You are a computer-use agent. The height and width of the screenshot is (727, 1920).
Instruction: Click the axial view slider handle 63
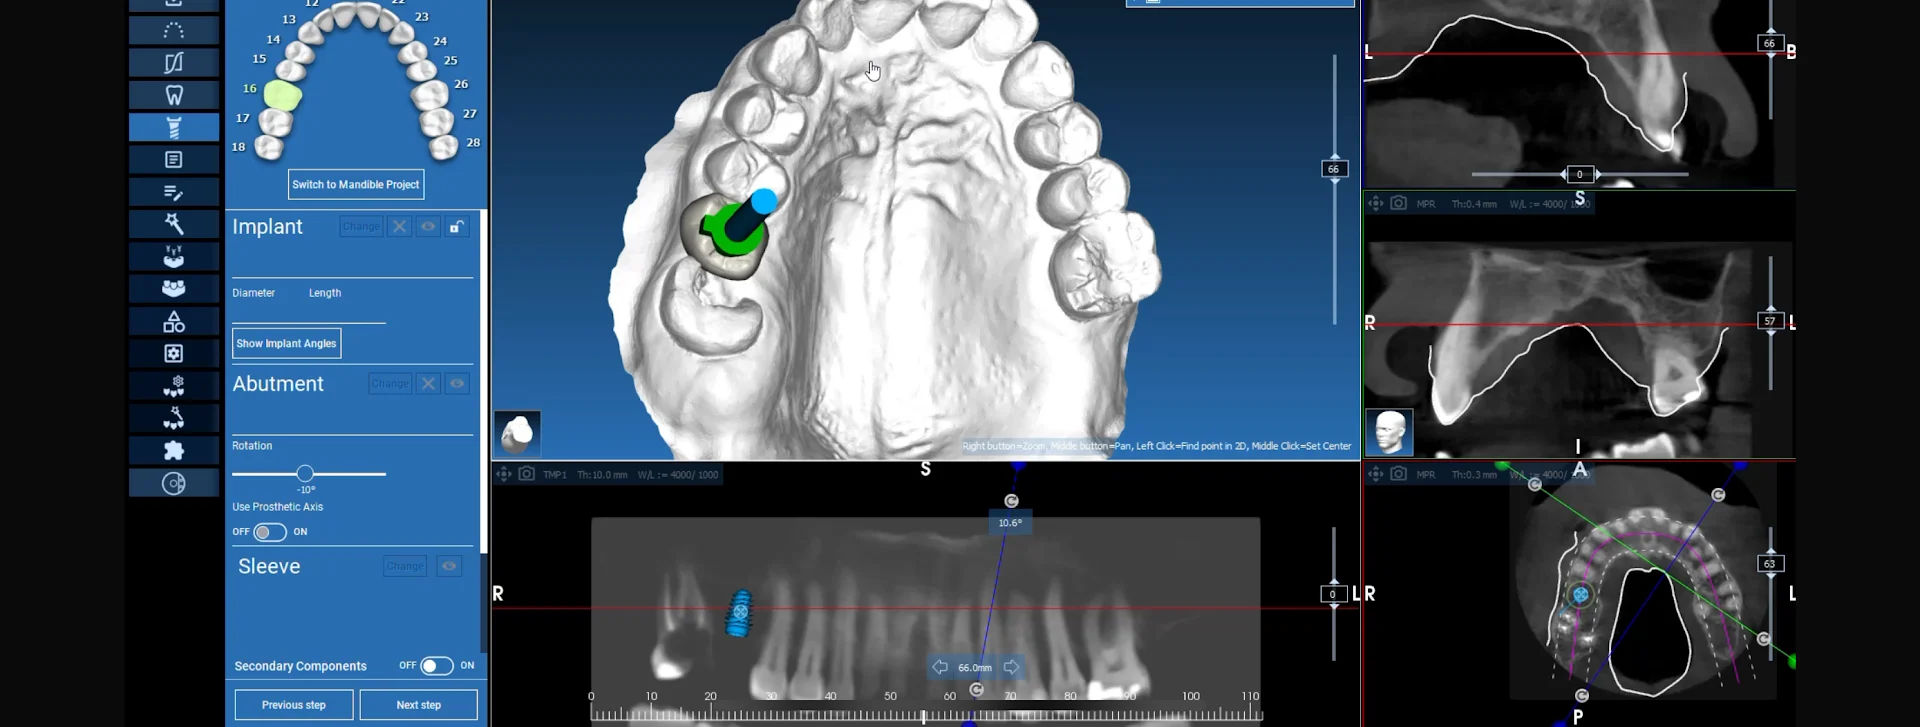pyautogui.click(x=1770, y=564)
